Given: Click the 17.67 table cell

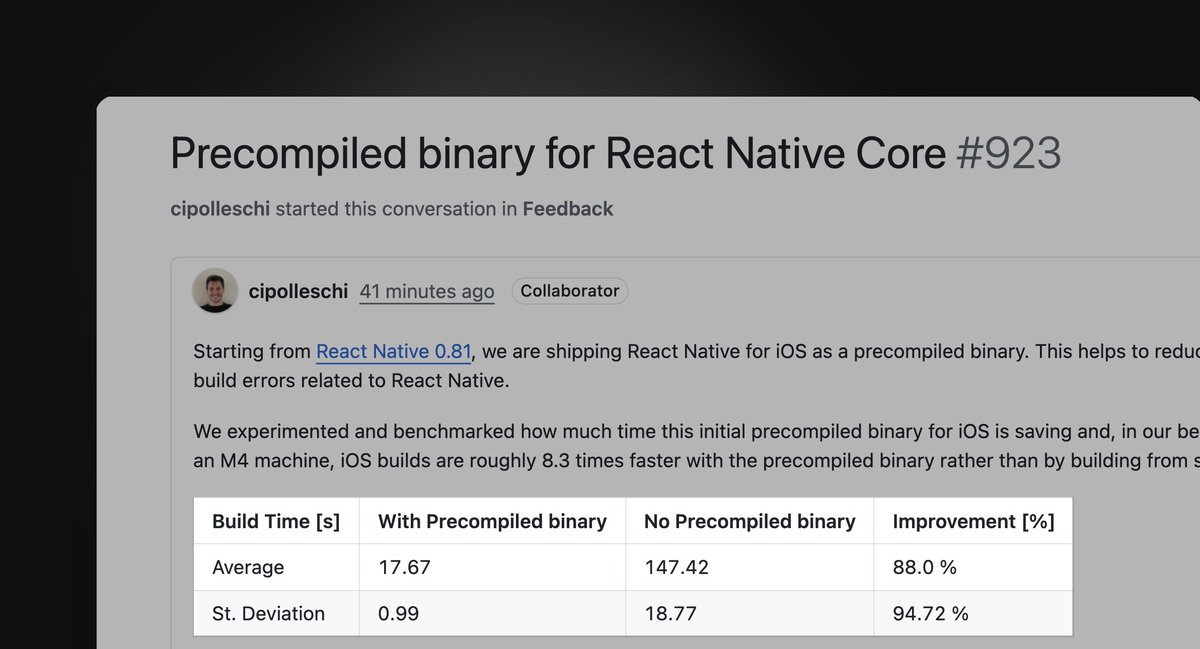Looking at the screenshot, I should pyautogui.click(x=492, y=567).
